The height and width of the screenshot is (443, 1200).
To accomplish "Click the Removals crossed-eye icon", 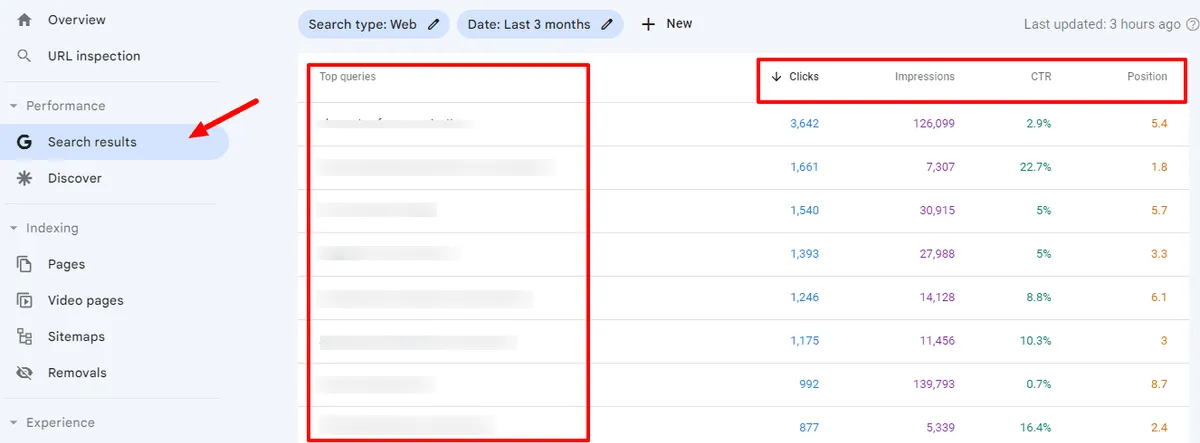I will pos(25,373).
